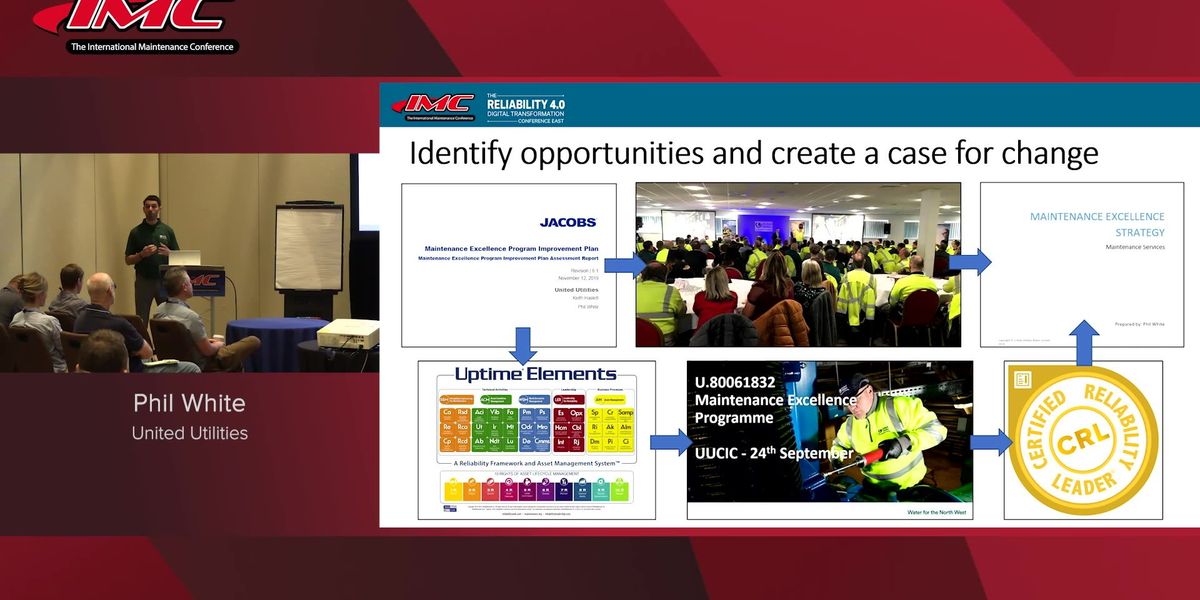Open the Maintenance Excellence Program Improvement Plan document
1200x600 pixels.
pyautogui.click(x=508, y=262)
